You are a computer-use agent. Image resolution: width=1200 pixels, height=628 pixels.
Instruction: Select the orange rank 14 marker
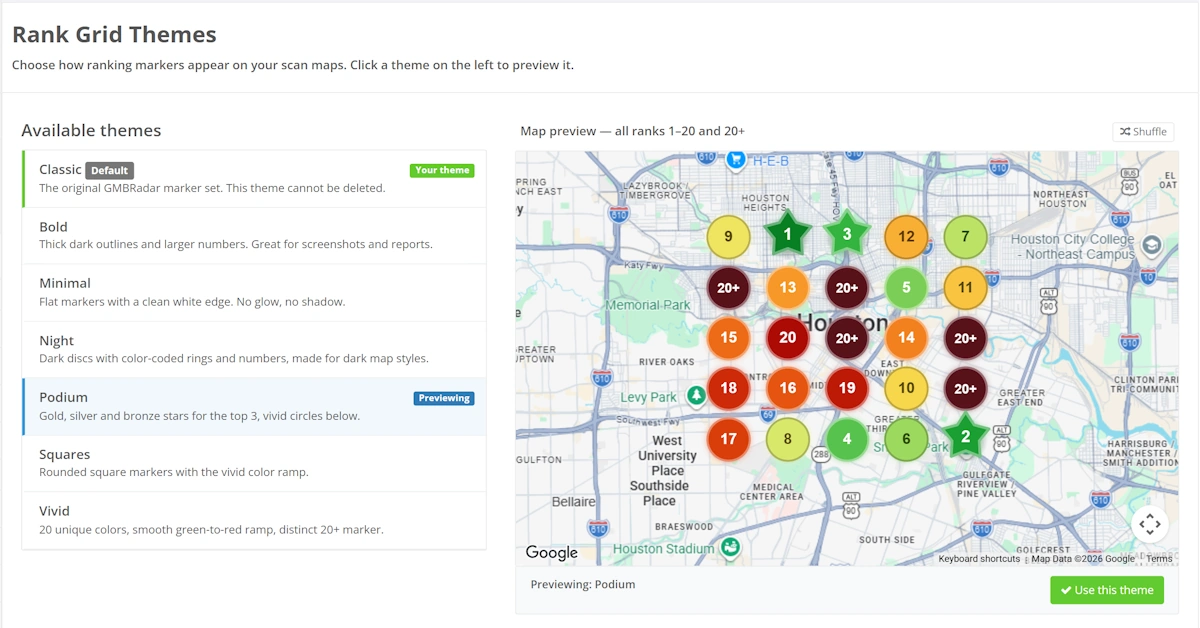click(906, 338)
